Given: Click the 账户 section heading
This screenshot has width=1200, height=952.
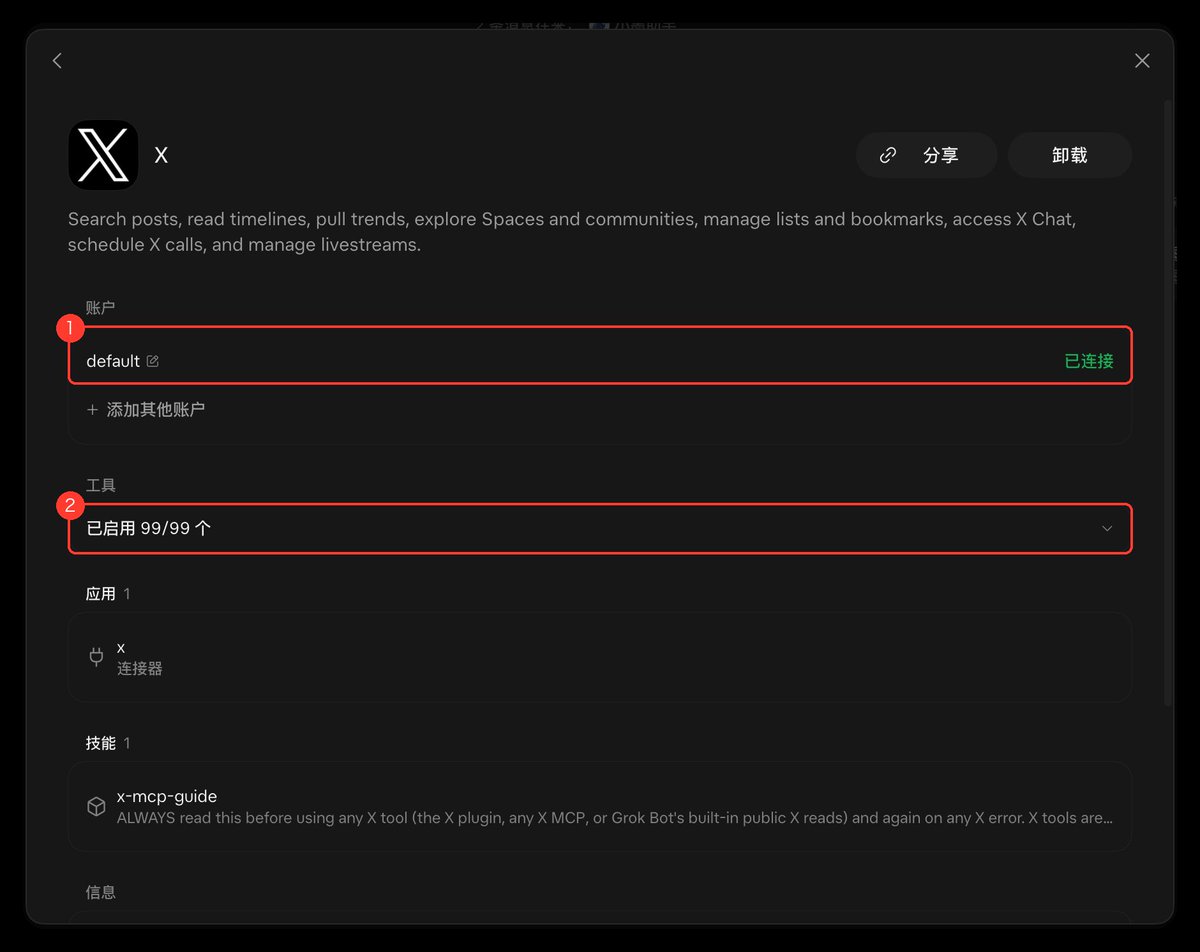Looking at the screenshot, I should pyautogui.click(x=101, y=308).
